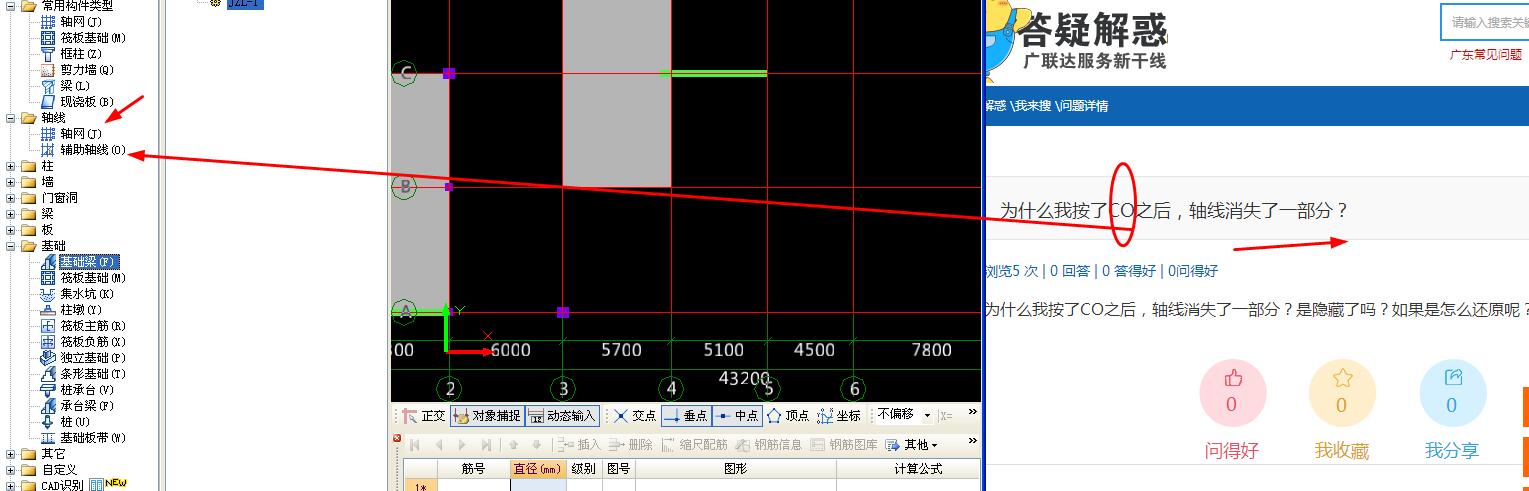Viewport: 1529px width, 491px height.
Task: Expand the snap toolbar overflow chevron
Action: [x=973, y=412]
